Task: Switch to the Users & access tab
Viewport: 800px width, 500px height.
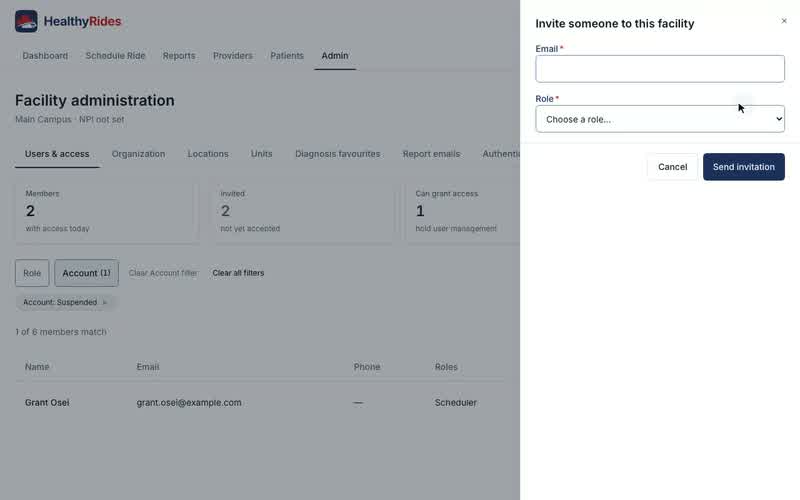Action: point(57,154)
